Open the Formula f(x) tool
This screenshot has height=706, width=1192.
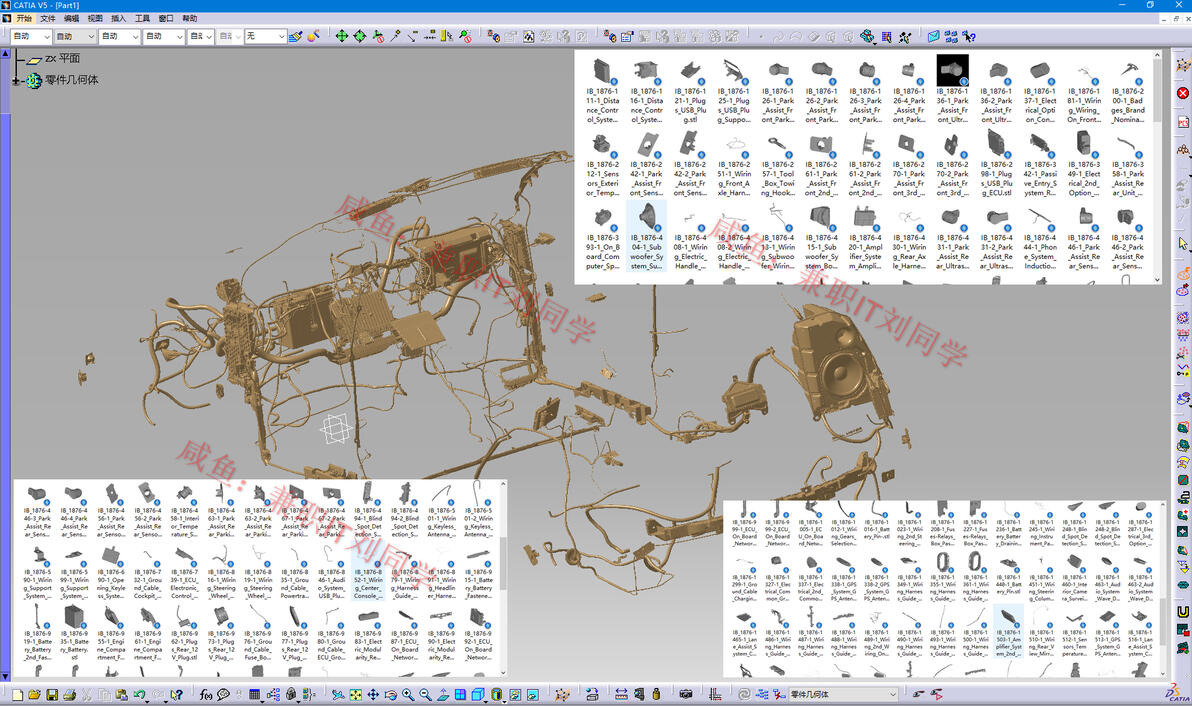pos(206,694)
